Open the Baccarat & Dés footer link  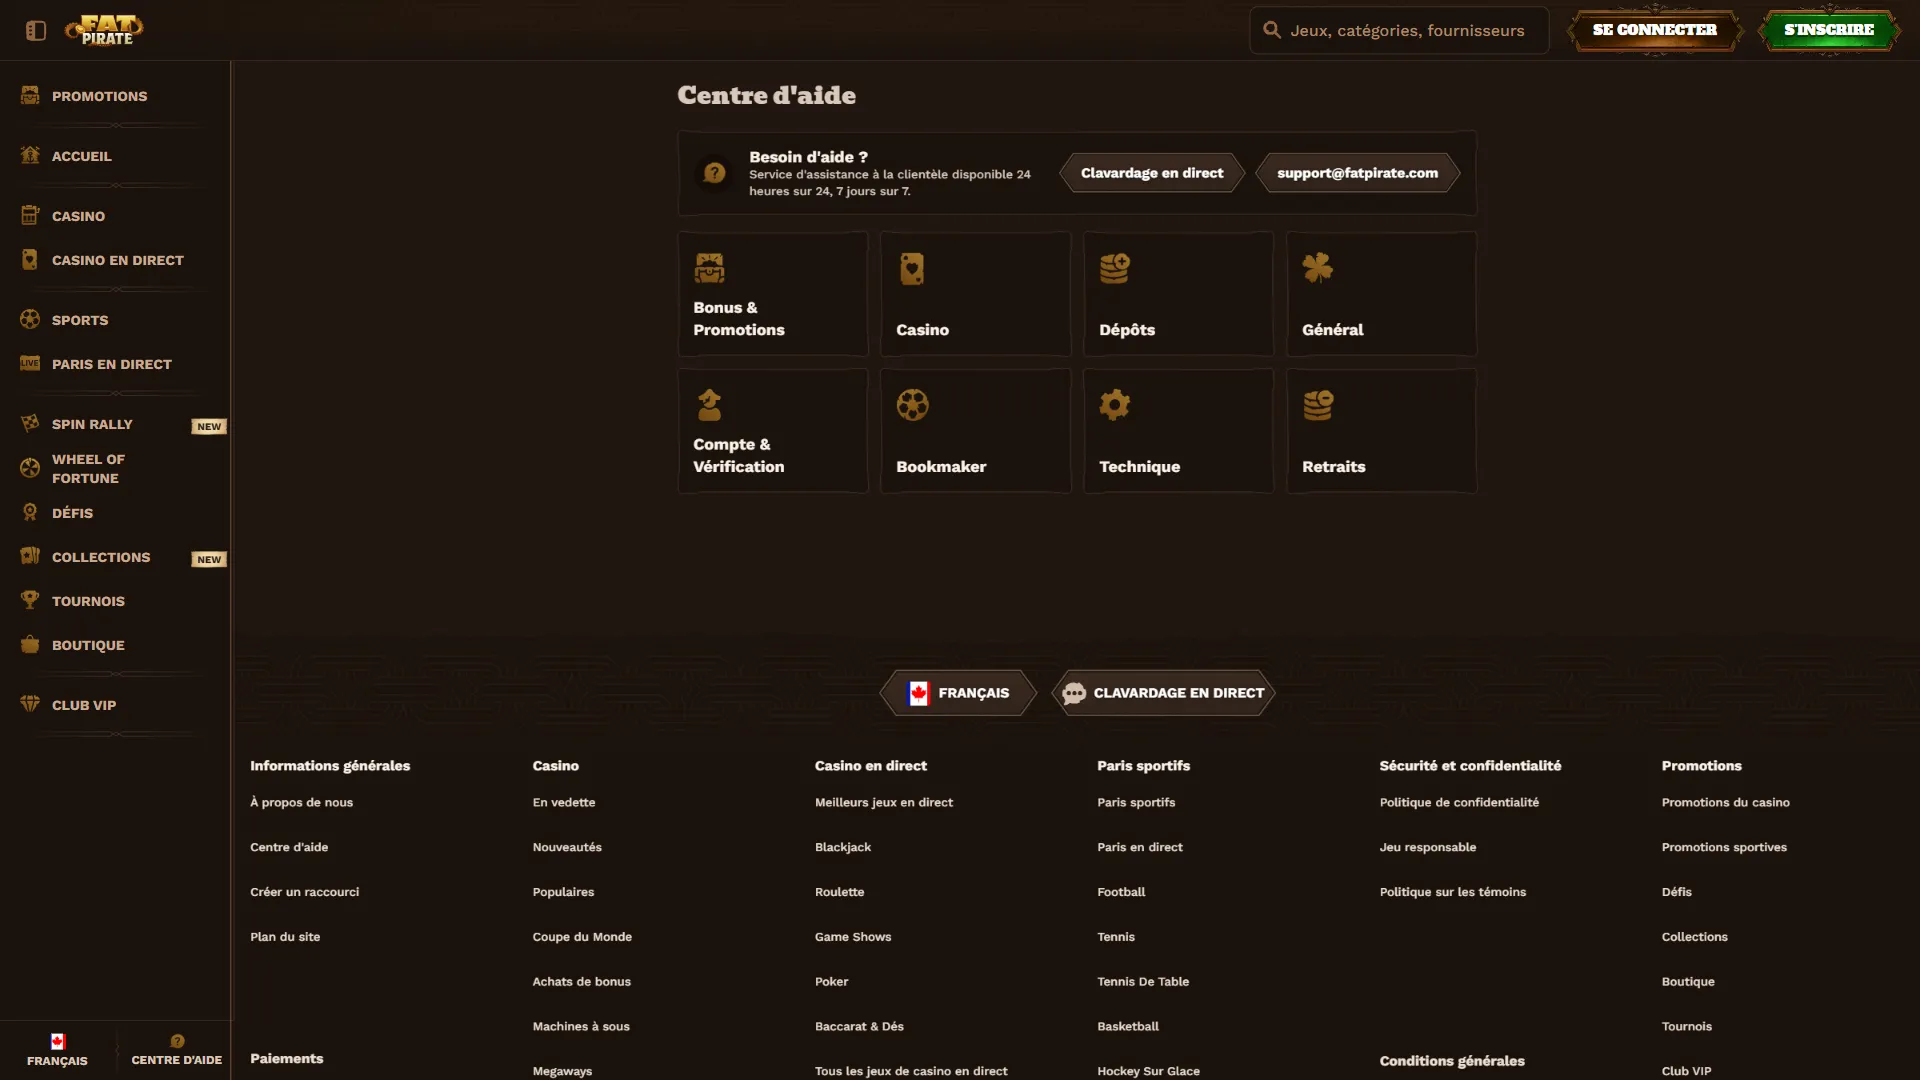click(859, 1026)
